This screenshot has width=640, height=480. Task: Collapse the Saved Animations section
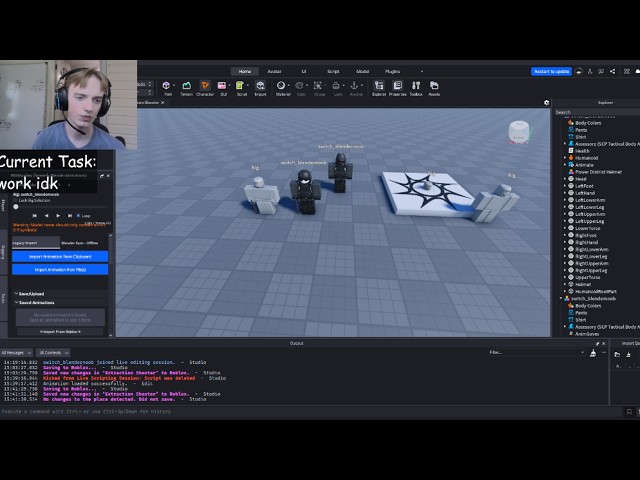[x=16, y=302]
